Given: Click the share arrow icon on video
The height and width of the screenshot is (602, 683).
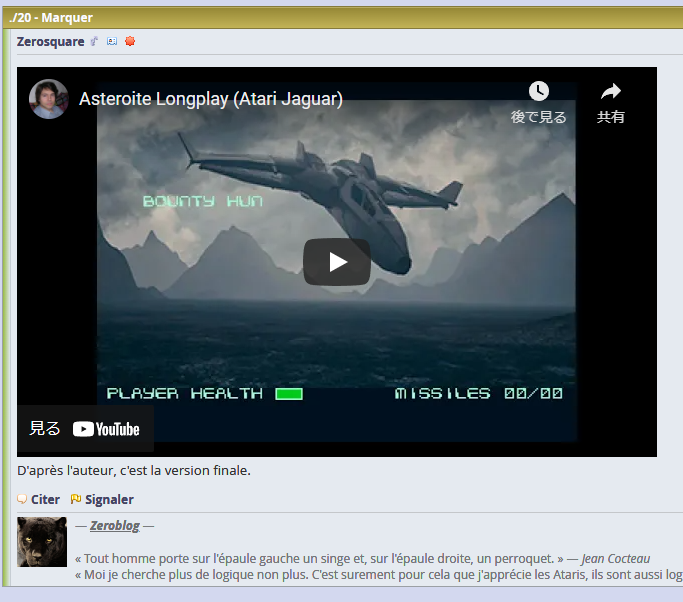Looking at the screenshot, I should [611, 91].
